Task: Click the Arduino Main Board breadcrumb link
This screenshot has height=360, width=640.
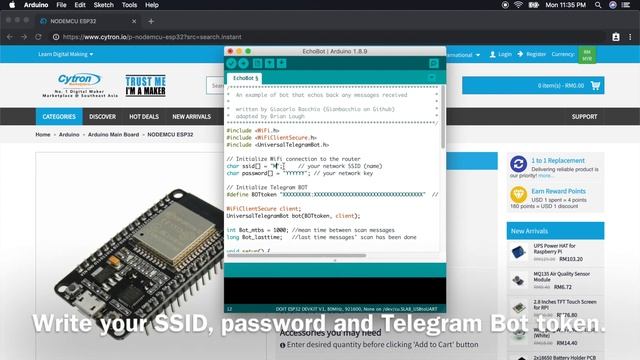Action: [113, 134]
